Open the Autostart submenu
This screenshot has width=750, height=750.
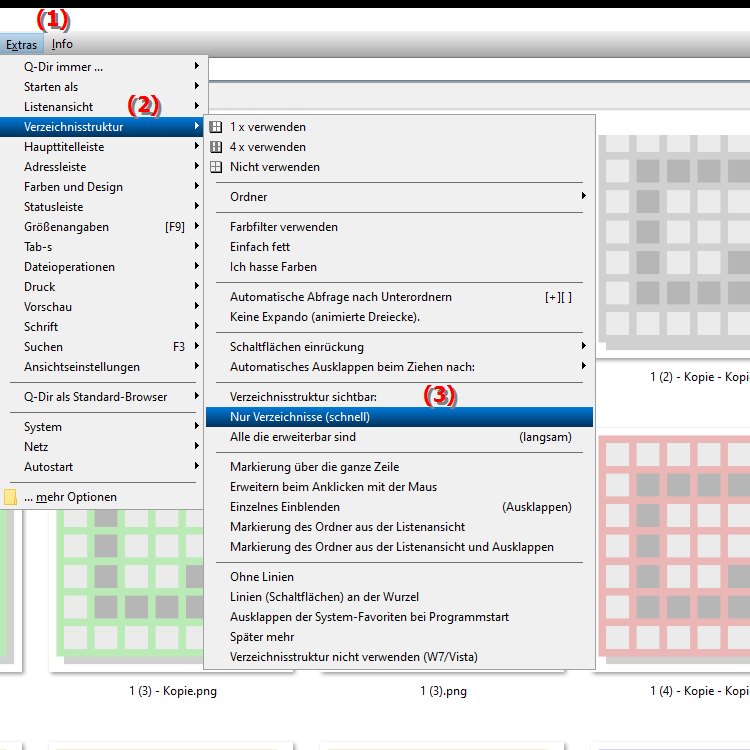[103, 467]
